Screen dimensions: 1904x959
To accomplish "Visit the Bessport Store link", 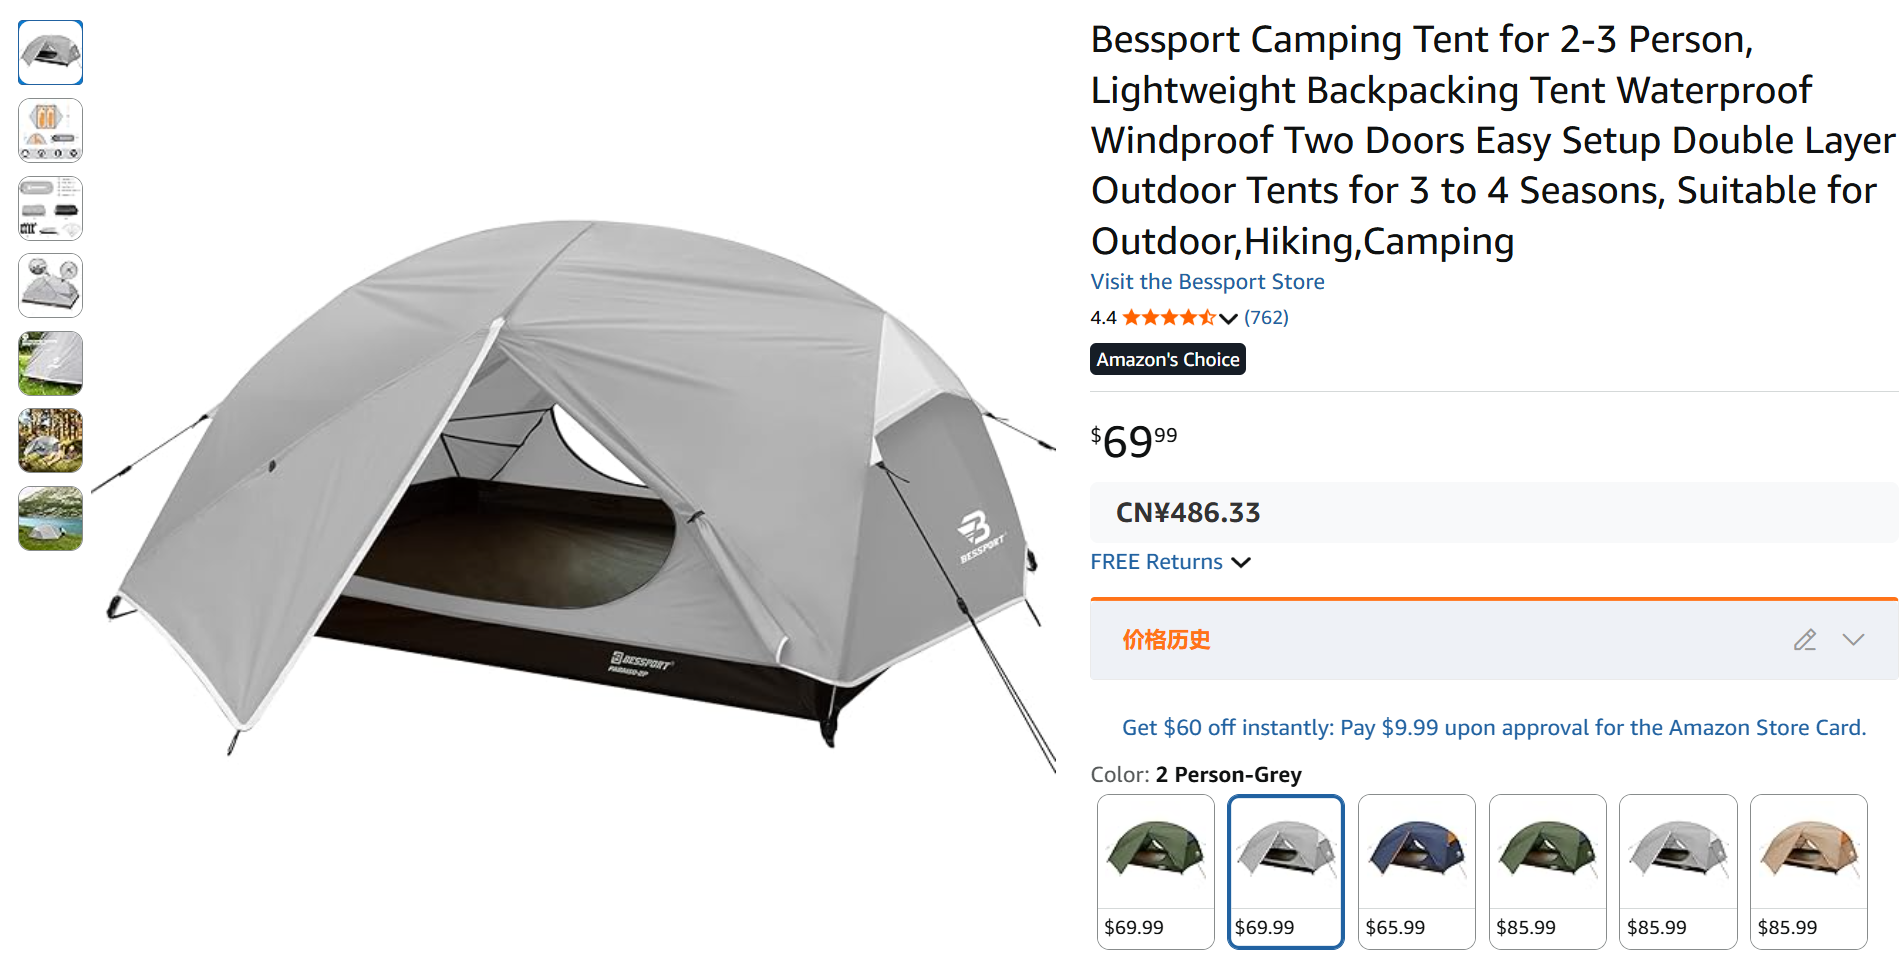I will (1207, 282).
